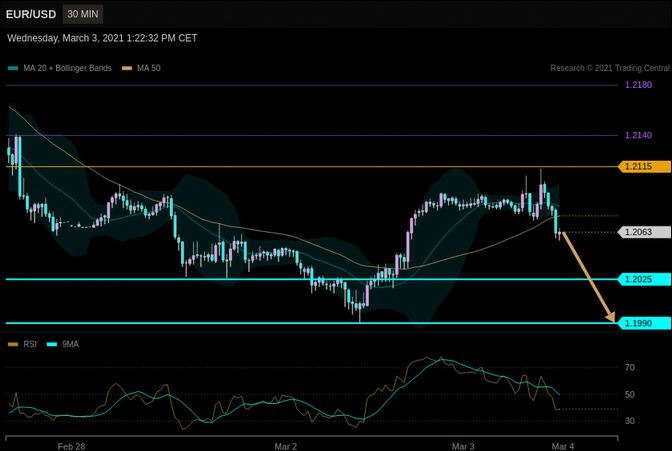Click the 30 MIN timeframe button
This screenshot has width=672, height=451.
83,14
